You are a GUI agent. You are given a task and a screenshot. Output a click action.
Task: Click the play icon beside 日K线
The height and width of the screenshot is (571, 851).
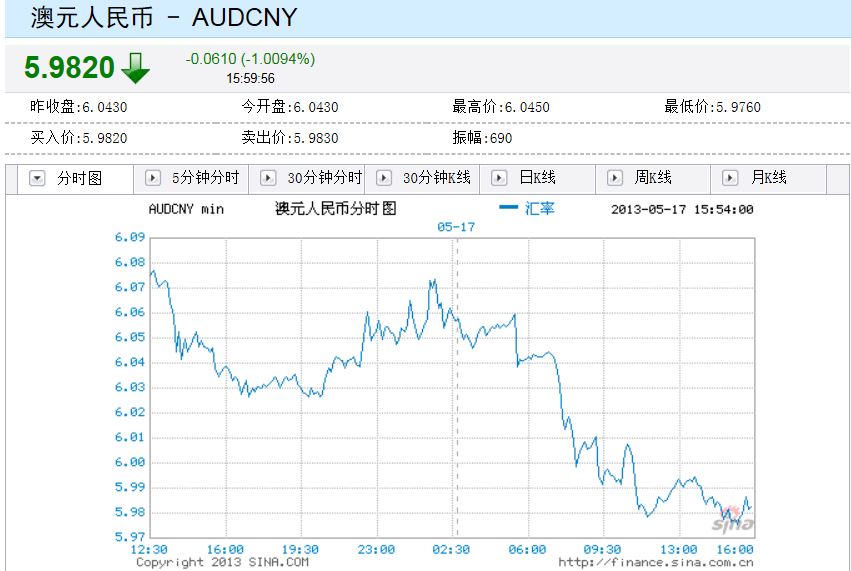click(499, 178)
